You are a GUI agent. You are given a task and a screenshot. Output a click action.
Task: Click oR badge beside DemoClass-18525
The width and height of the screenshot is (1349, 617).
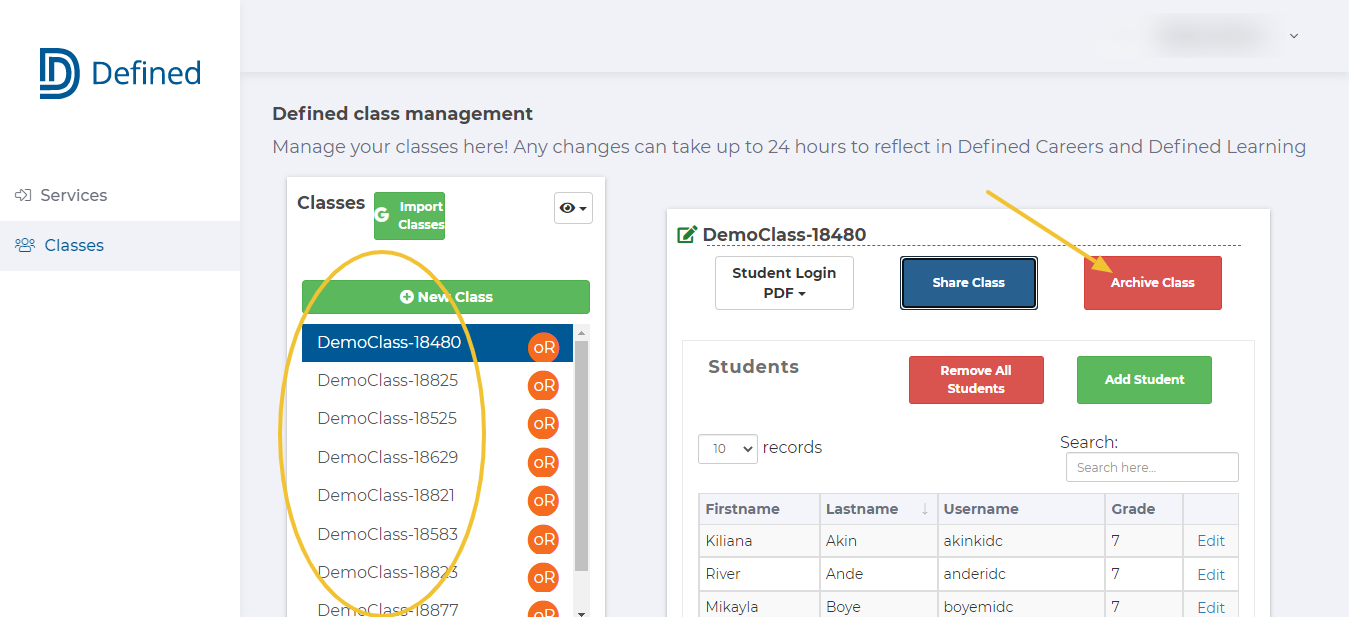[x=544, y=424]
